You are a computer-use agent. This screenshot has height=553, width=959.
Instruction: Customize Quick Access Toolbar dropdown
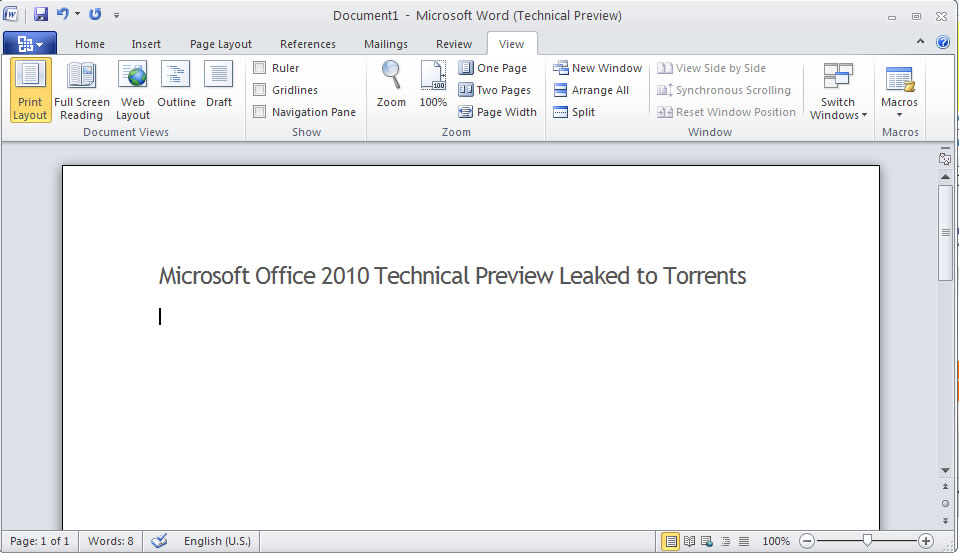click(x=116, y=15)
